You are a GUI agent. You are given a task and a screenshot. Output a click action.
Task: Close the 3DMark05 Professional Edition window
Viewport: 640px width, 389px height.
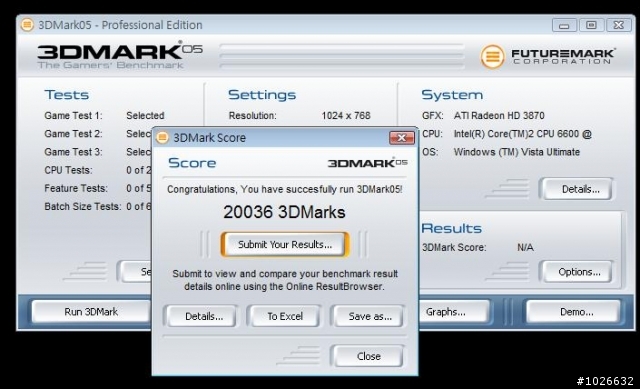(x=618, y=25)
